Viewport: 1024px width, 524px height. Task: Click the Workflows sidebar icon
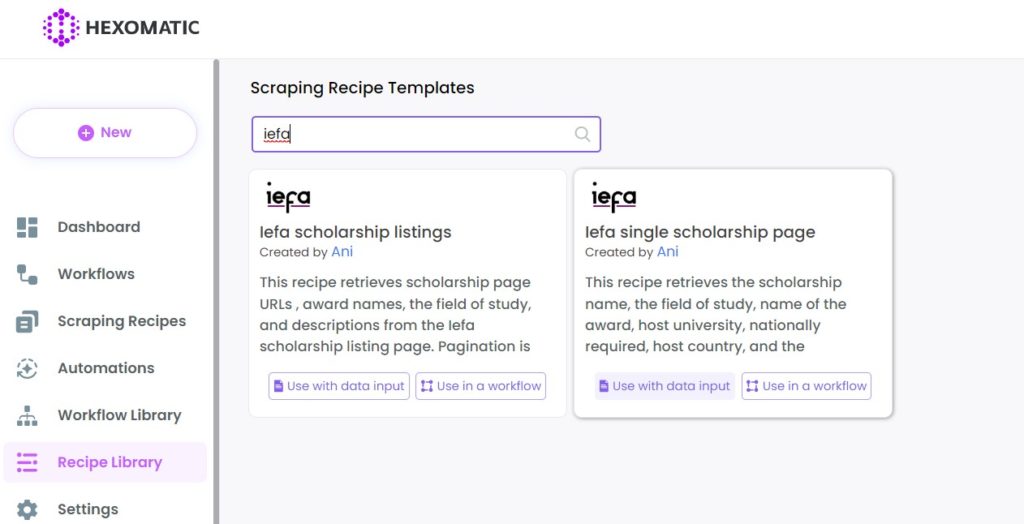coord(27,274)
